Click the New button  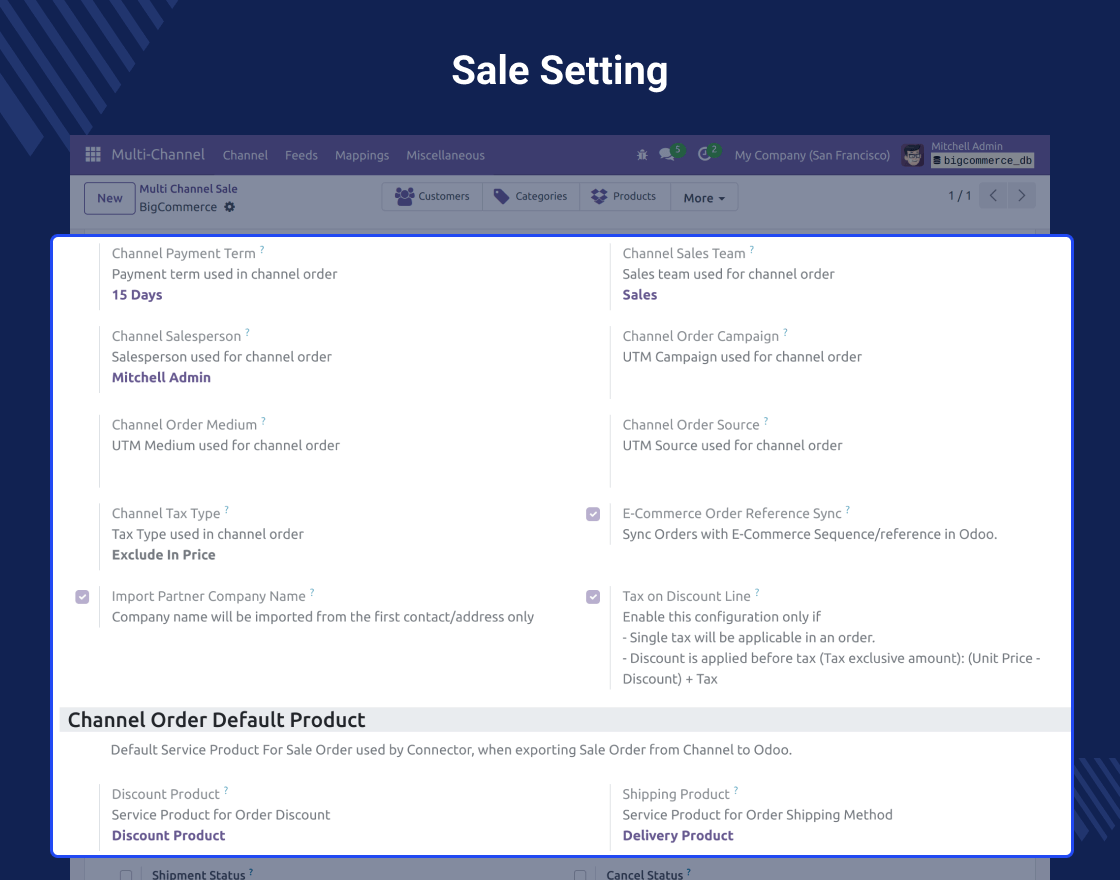[x=110, y=198]
